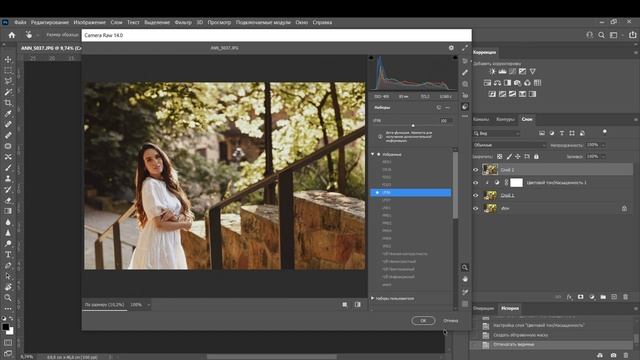Collapse the Избранное presets group
Screen dimensions: 640x360
point(373,154)
